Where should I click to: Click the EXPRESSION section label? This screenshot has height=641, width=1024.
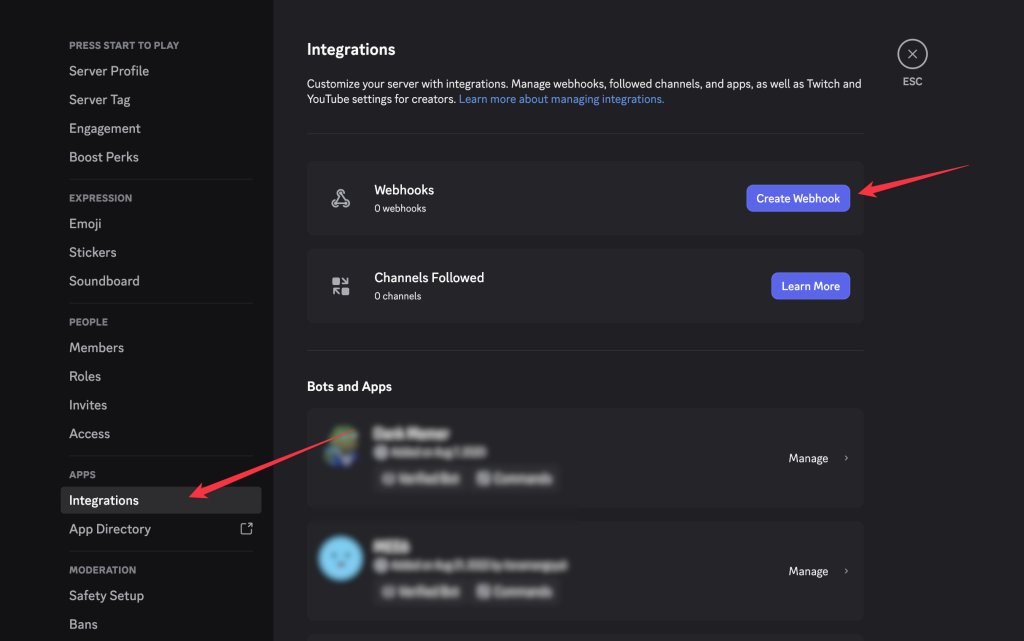point(101,198)
